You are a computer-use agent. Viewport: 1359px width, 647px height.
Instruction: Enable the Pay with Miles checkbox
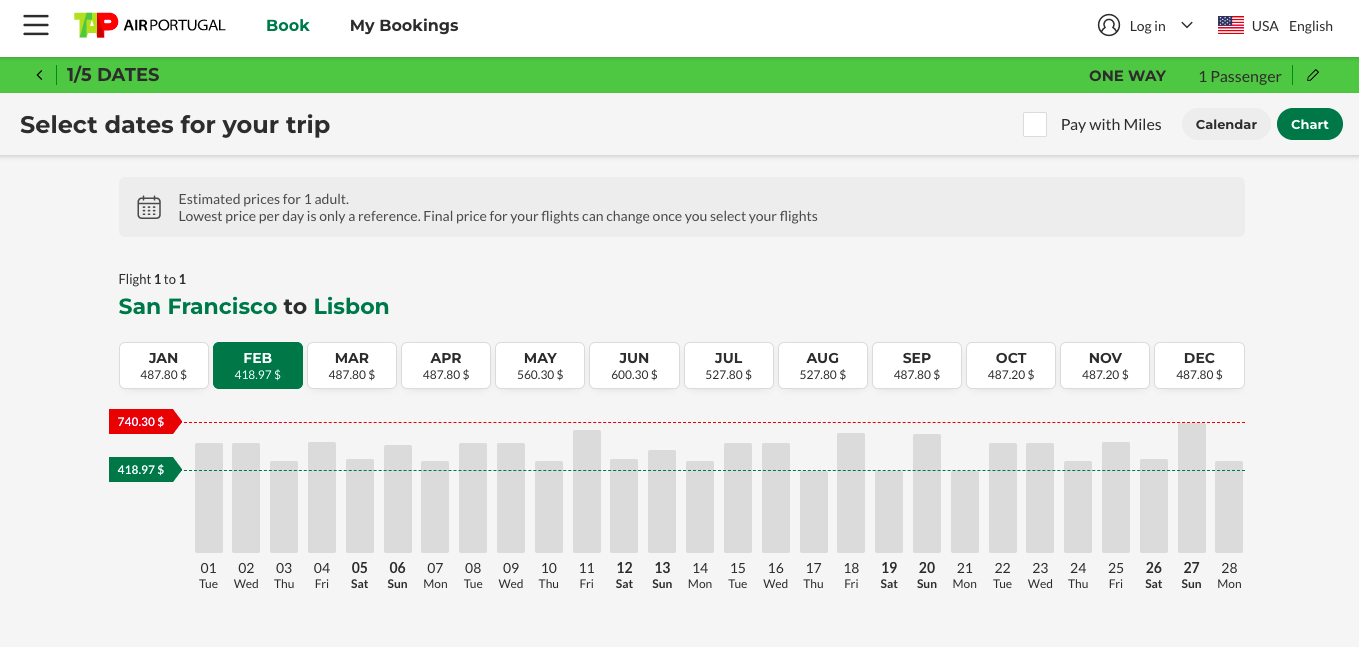click(x=1035, y=125)
